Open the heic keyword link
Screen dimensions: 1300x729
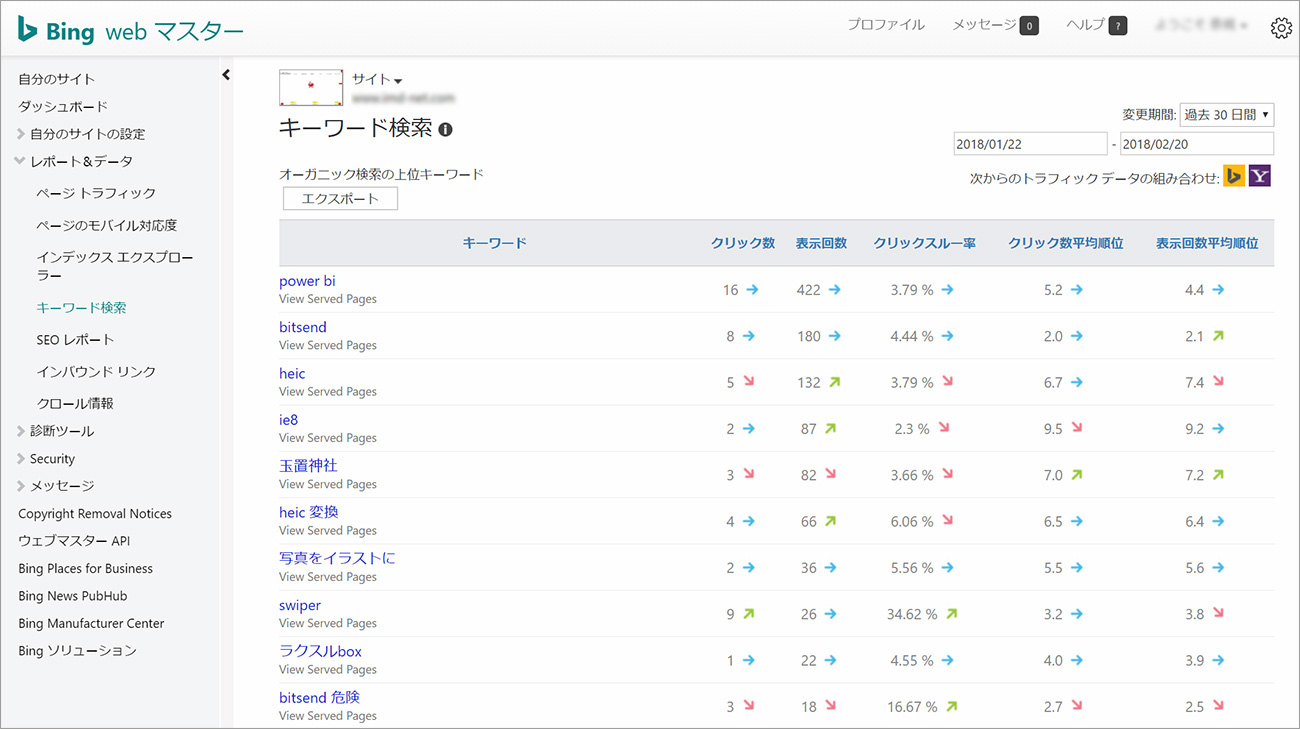tap(292, 373)
